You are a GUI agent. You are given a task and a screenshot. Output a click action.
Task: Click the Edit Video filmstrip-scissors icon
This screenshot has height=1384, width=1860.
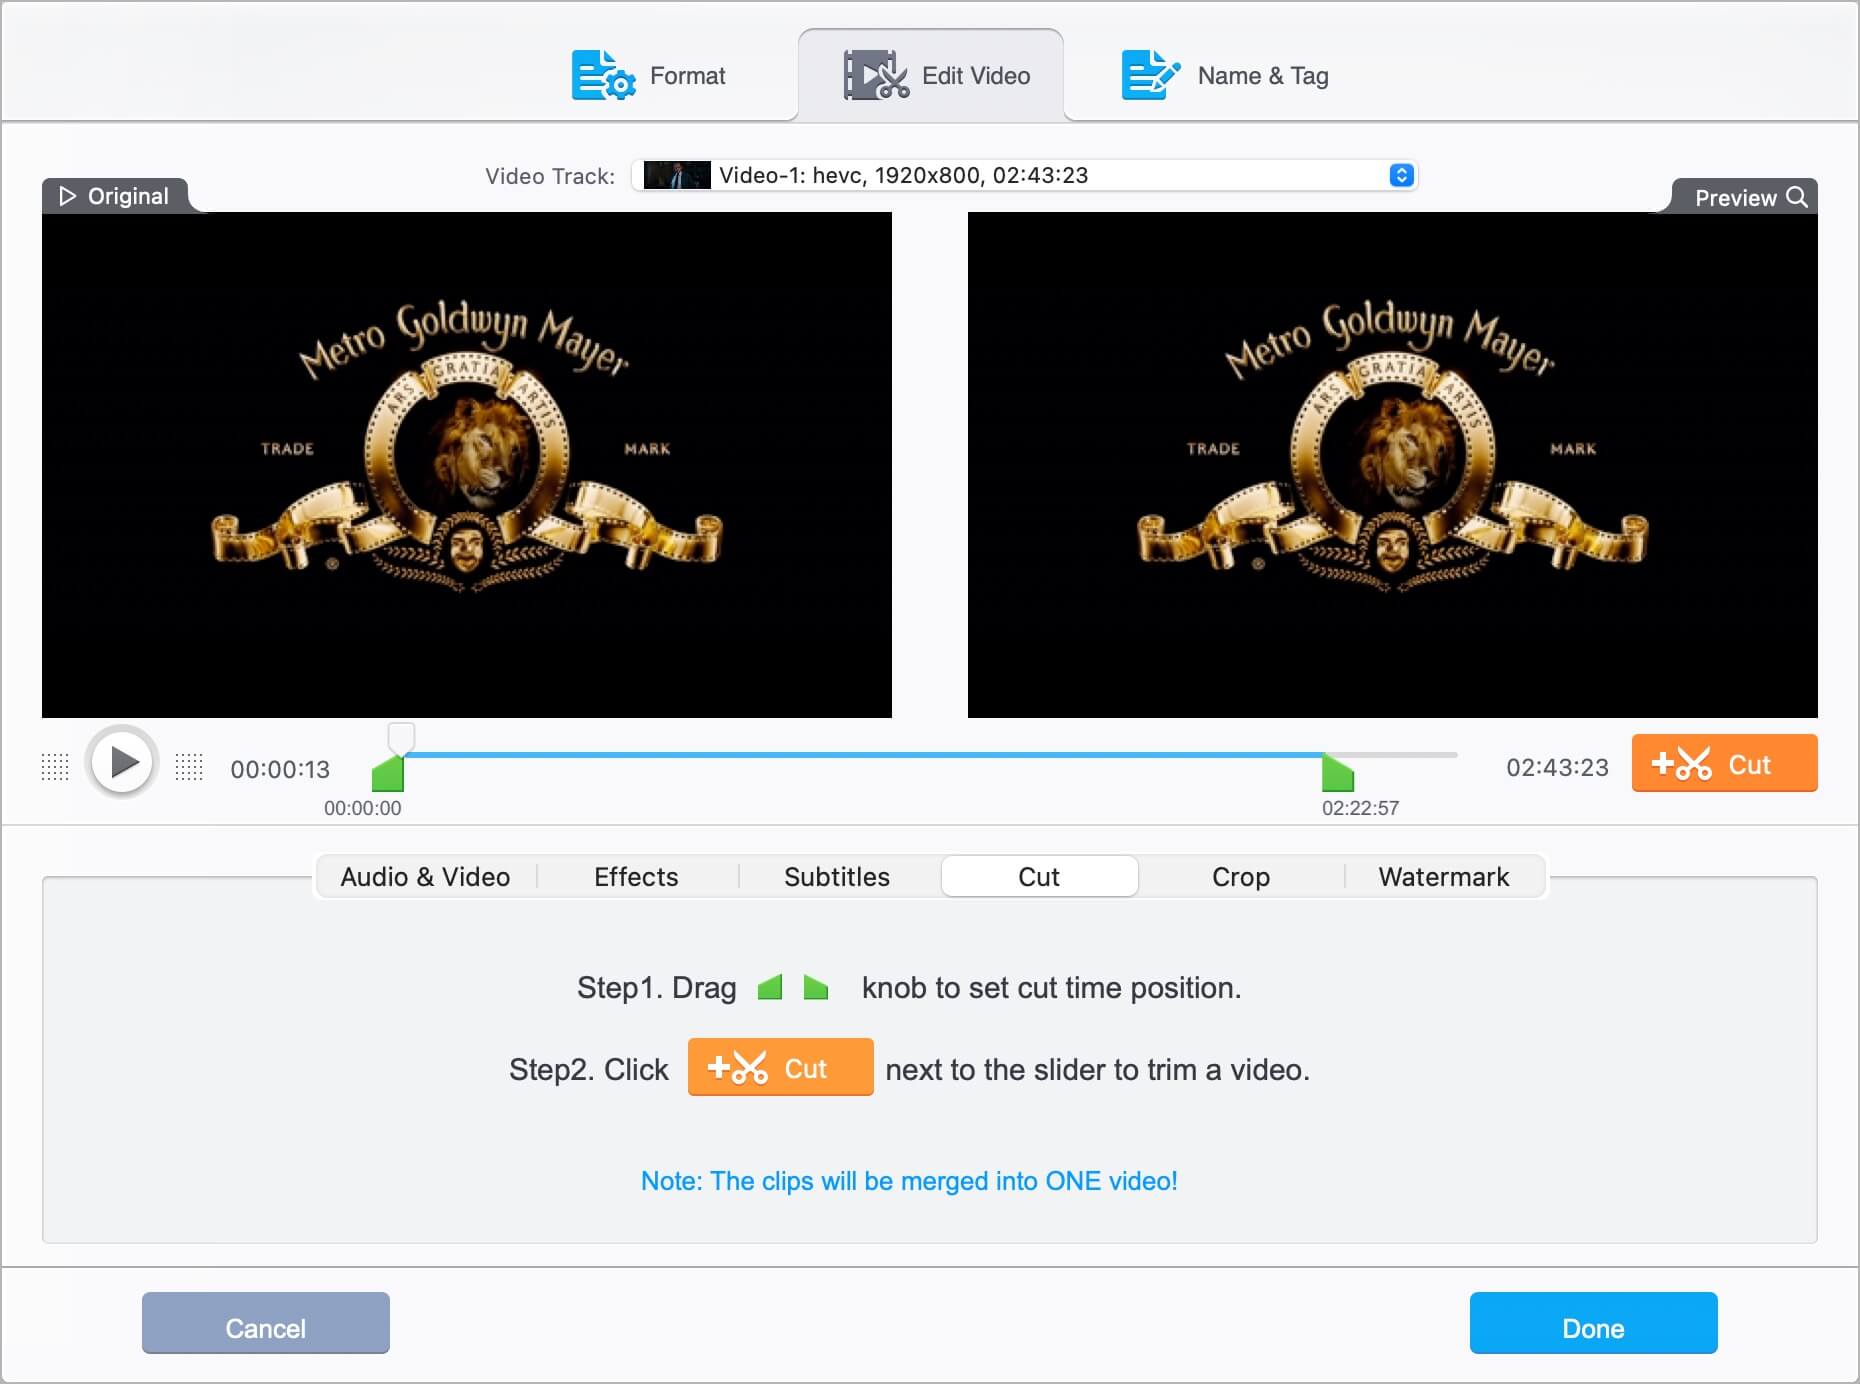tap(876, 76)
